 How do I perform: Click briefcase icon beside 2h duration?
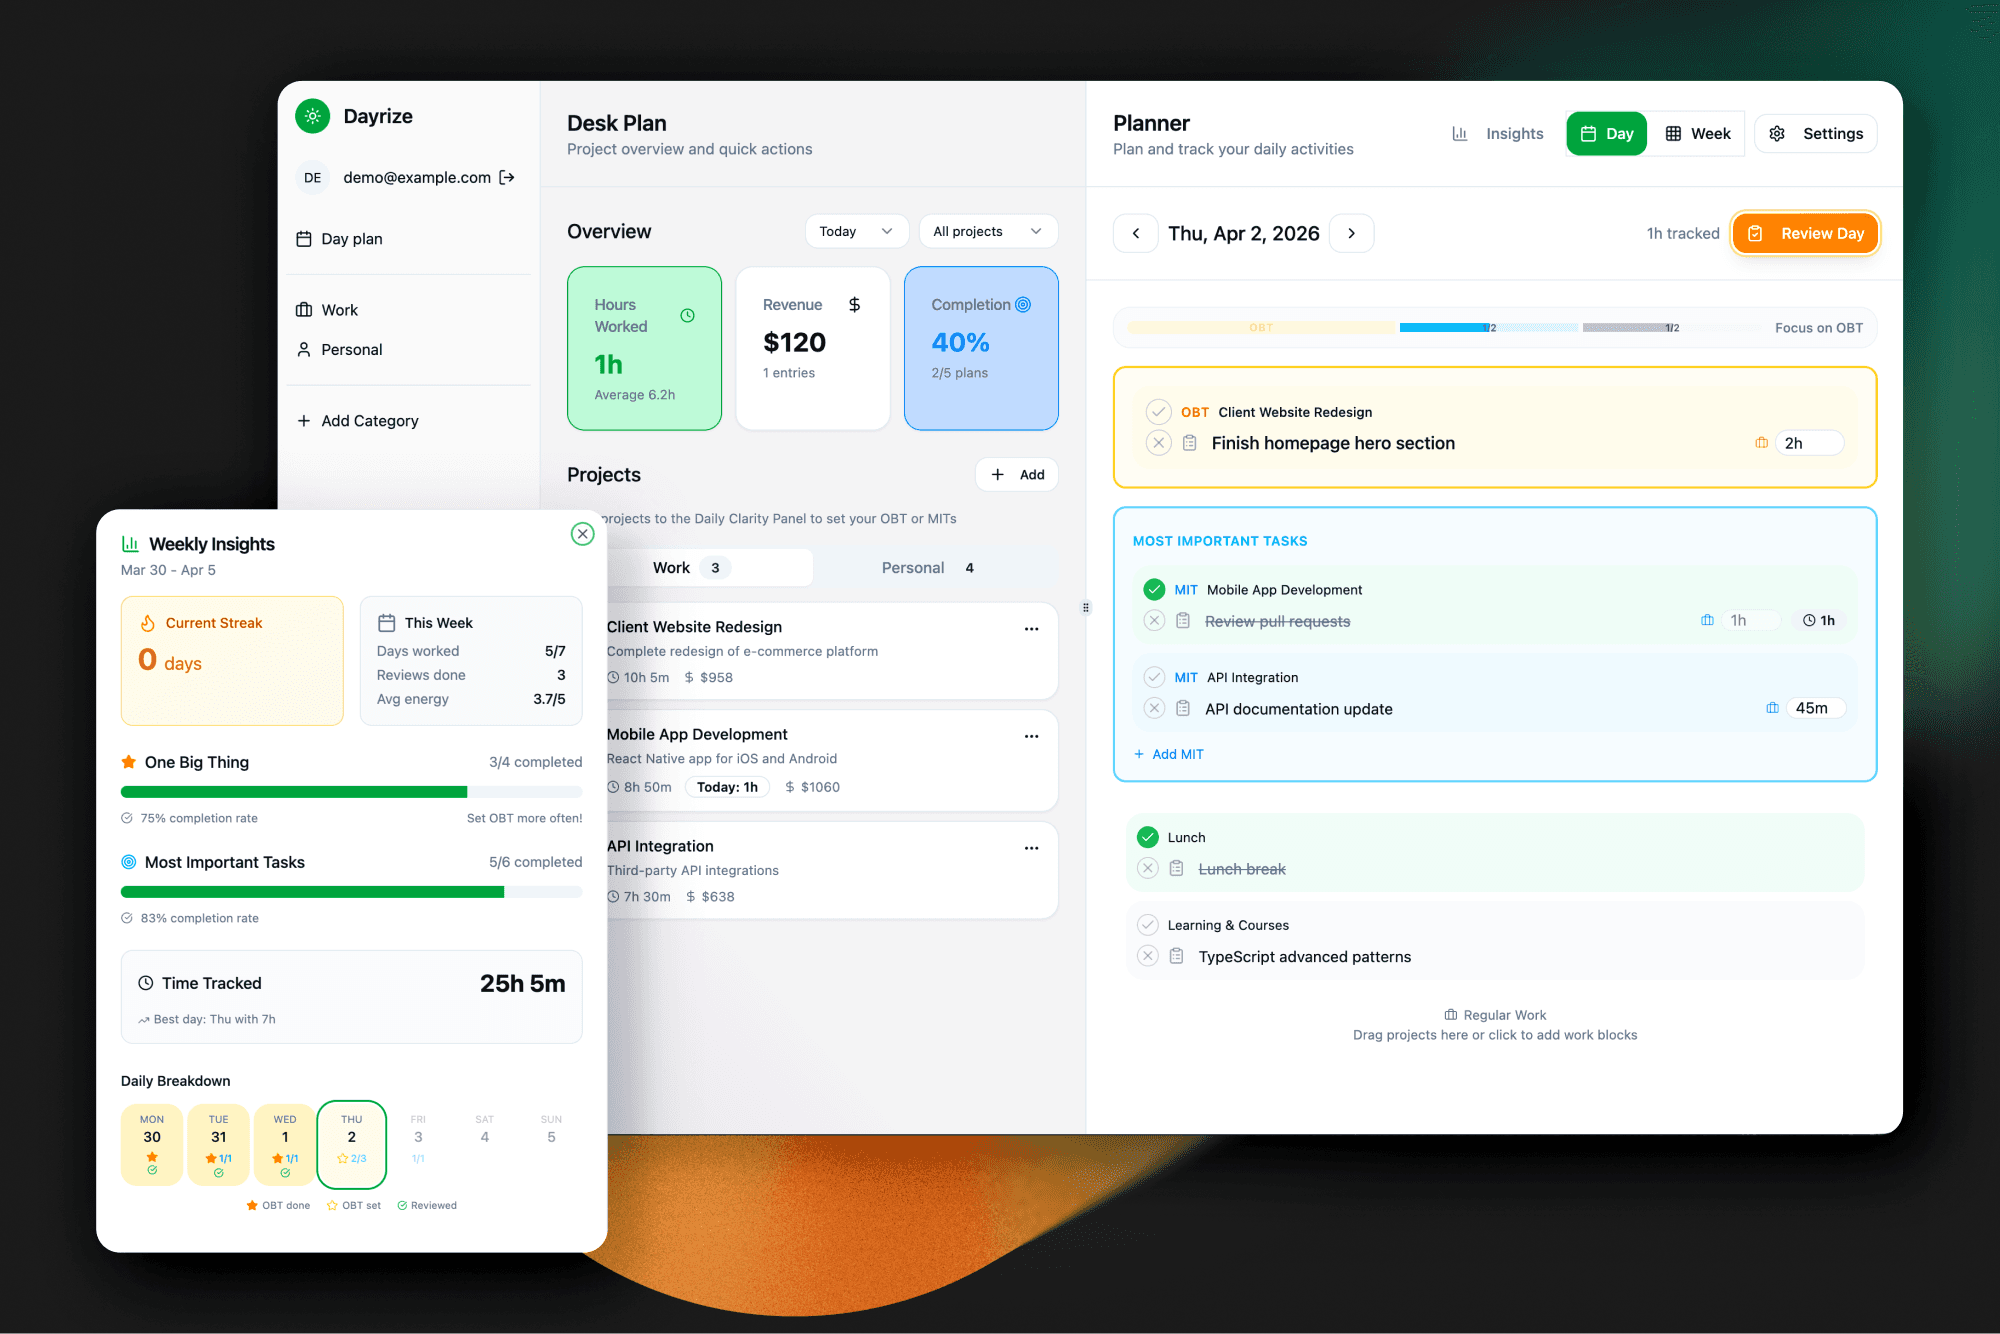coord(1761,443)
